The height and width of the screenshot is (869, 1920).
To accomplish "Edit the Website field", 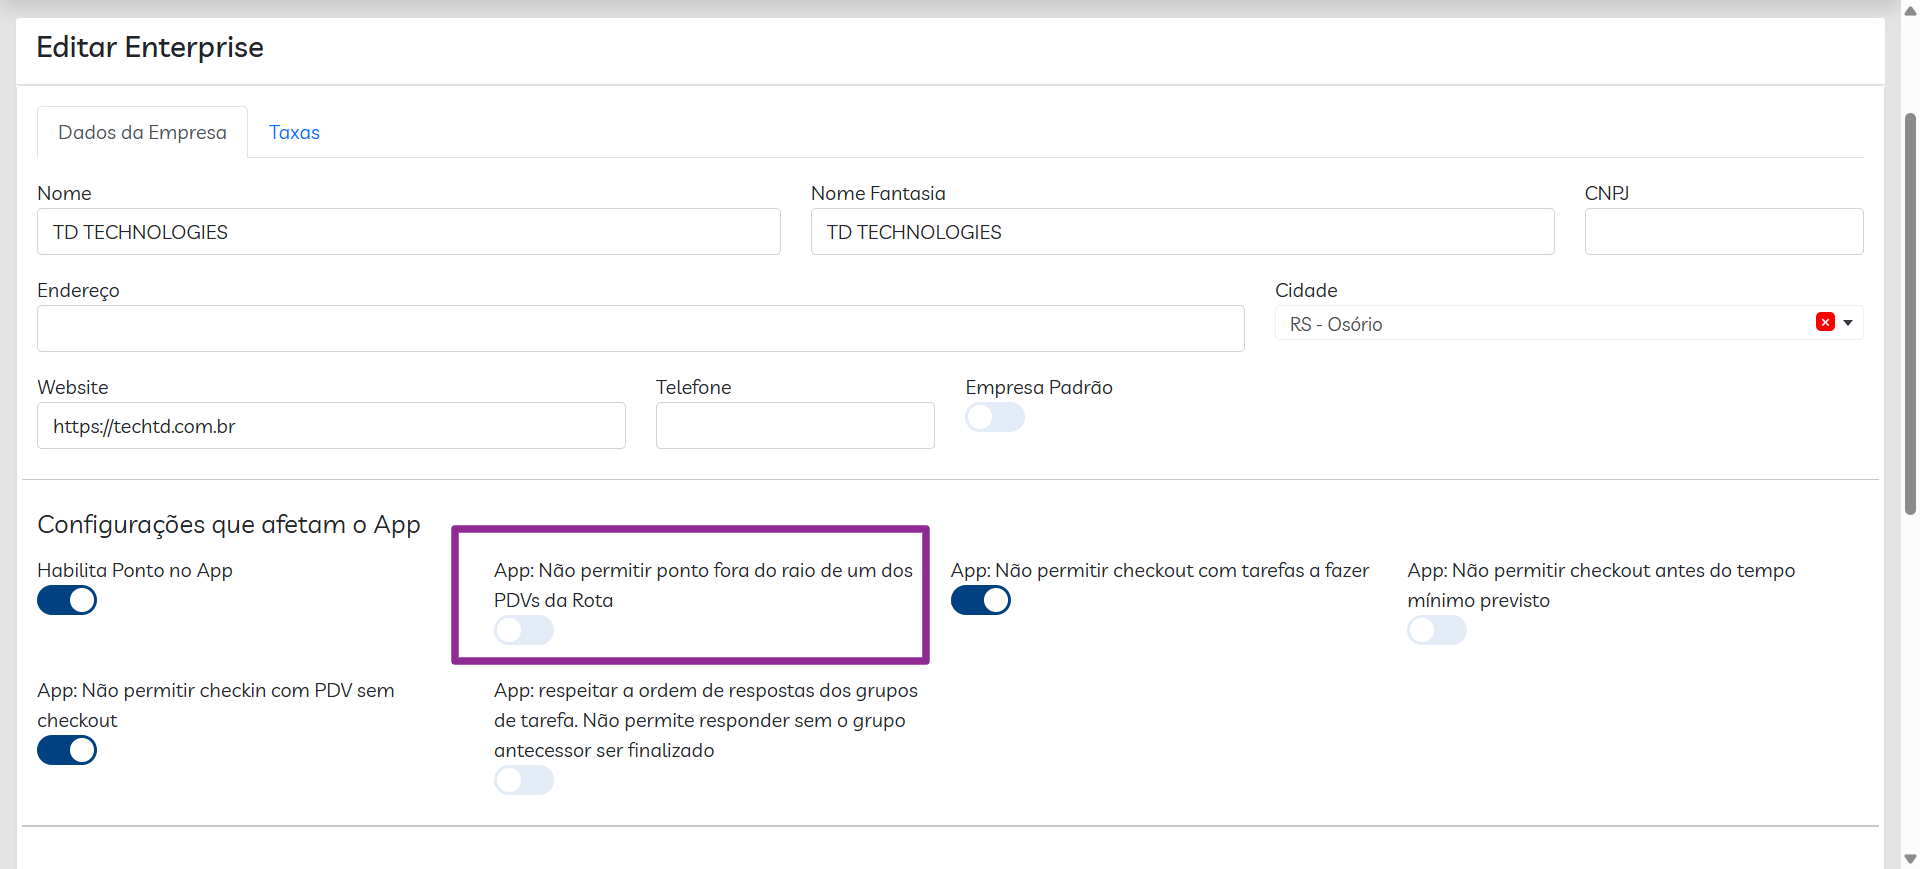I will (331, 426).
